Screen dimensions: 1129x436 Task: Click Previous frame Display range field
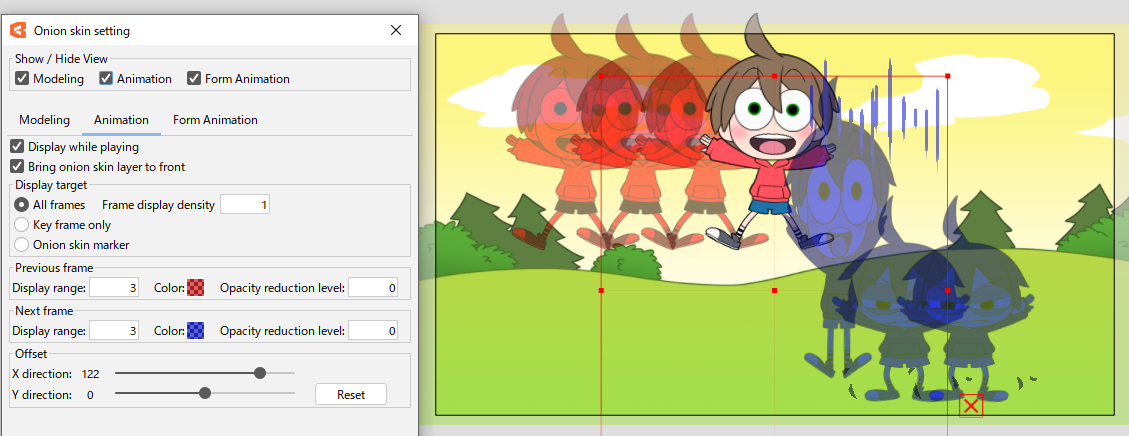[114, 288]
